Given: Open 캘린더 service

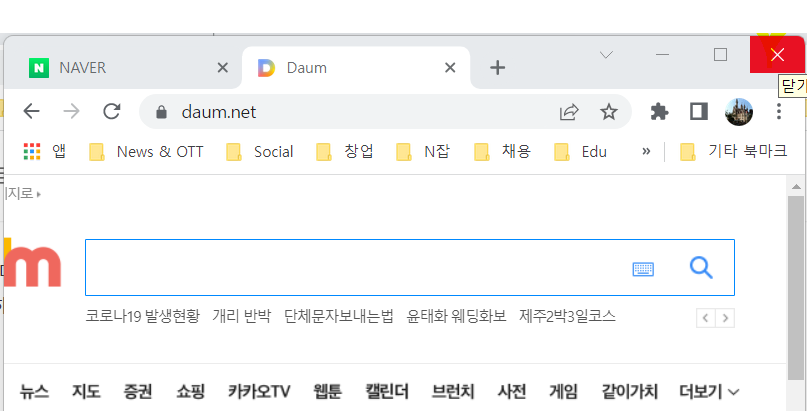Looking at the screenshot, I should click(387, 392).
